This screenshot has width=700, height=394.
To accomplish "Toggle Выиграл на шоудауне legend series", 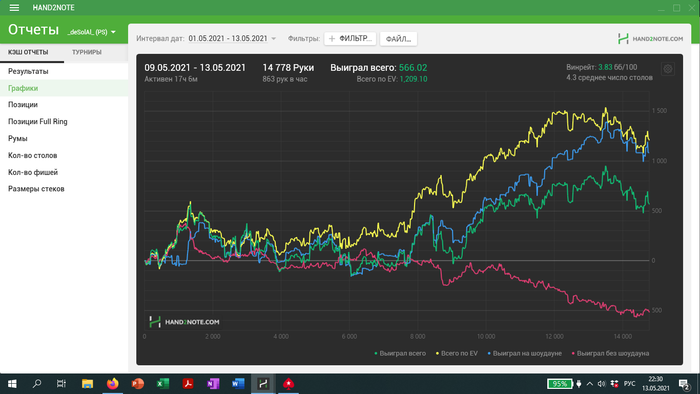I will pyautogui.click(x=525, y=353).
